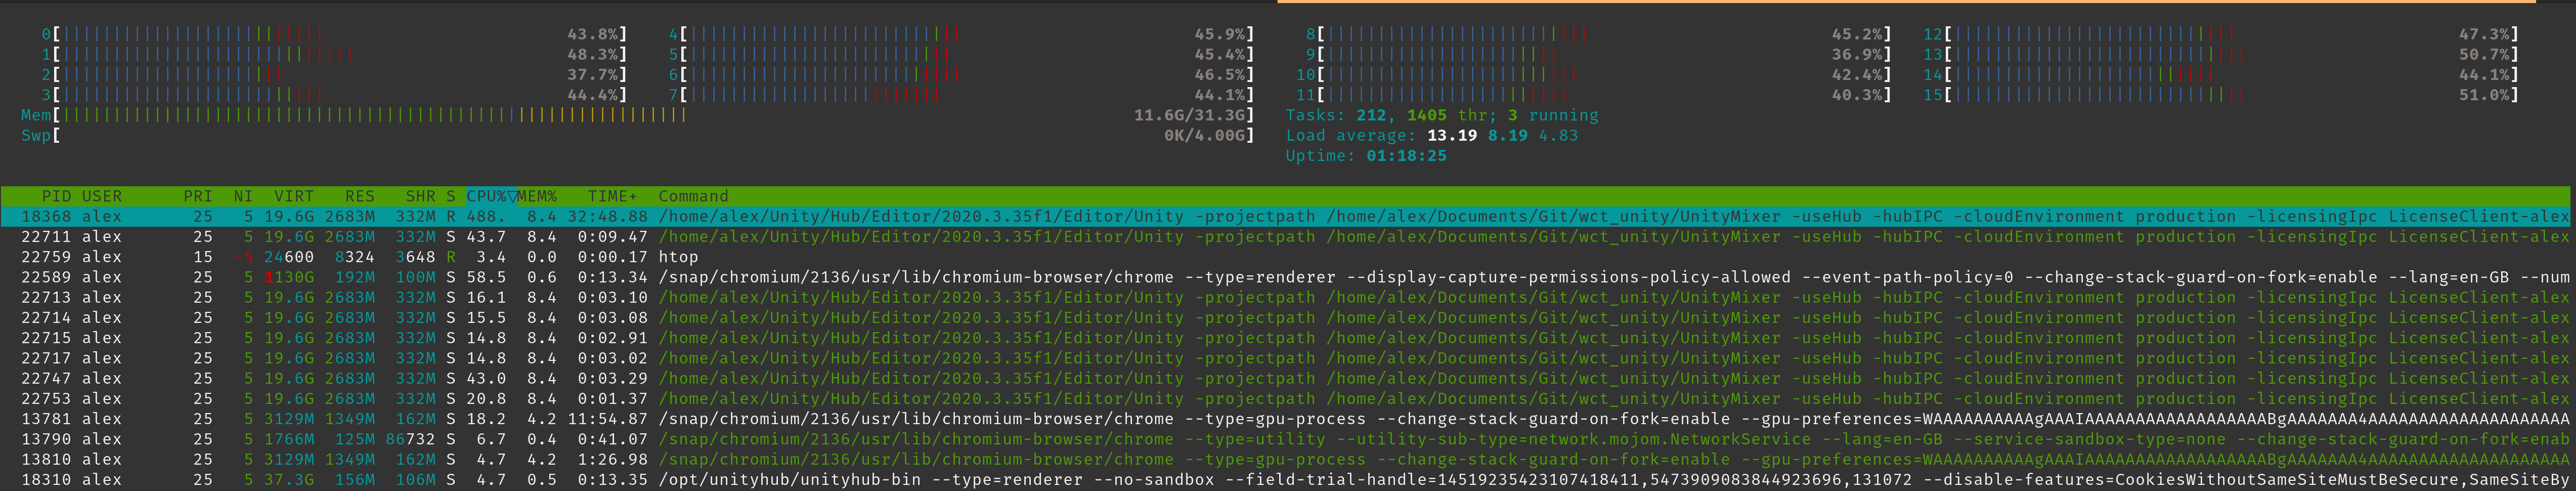Select the NetworkService chrome utility process PID 13790
Screen dimensions: 2576x491
400,439
